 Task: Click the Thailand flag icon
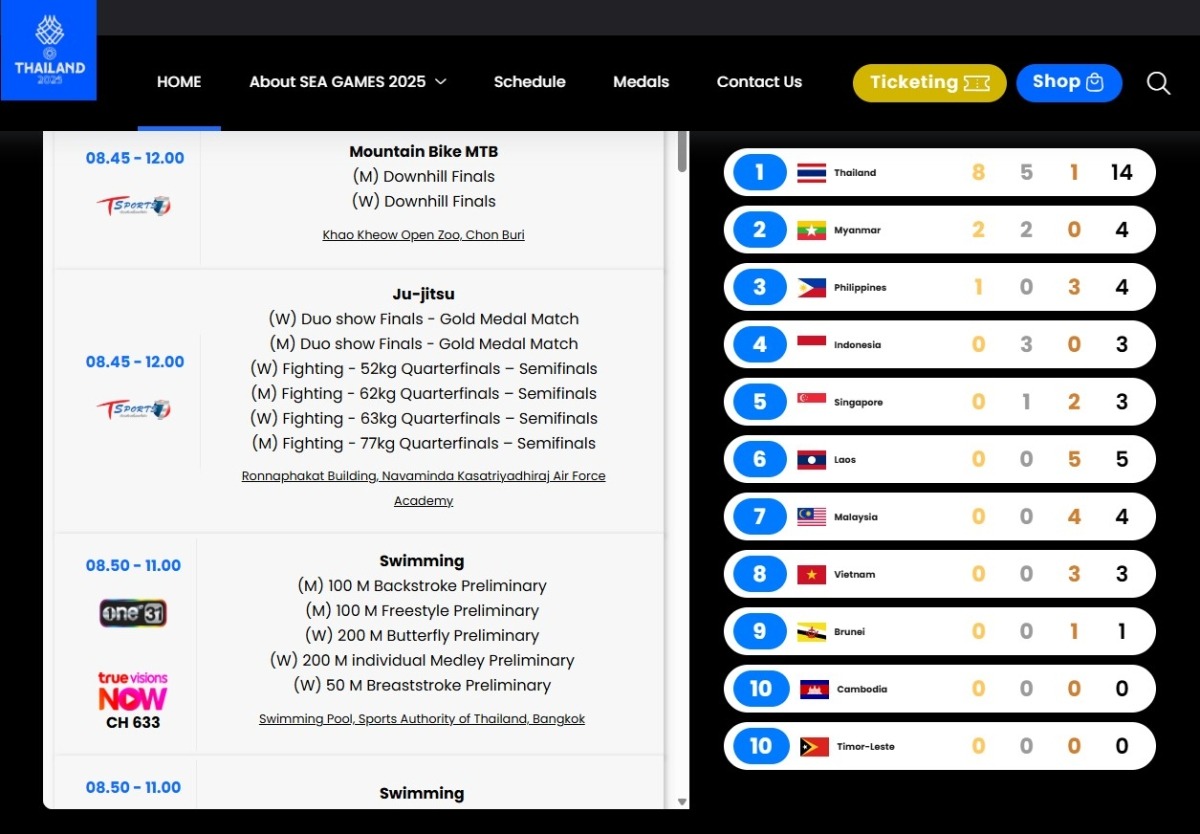tap(811, 173)
